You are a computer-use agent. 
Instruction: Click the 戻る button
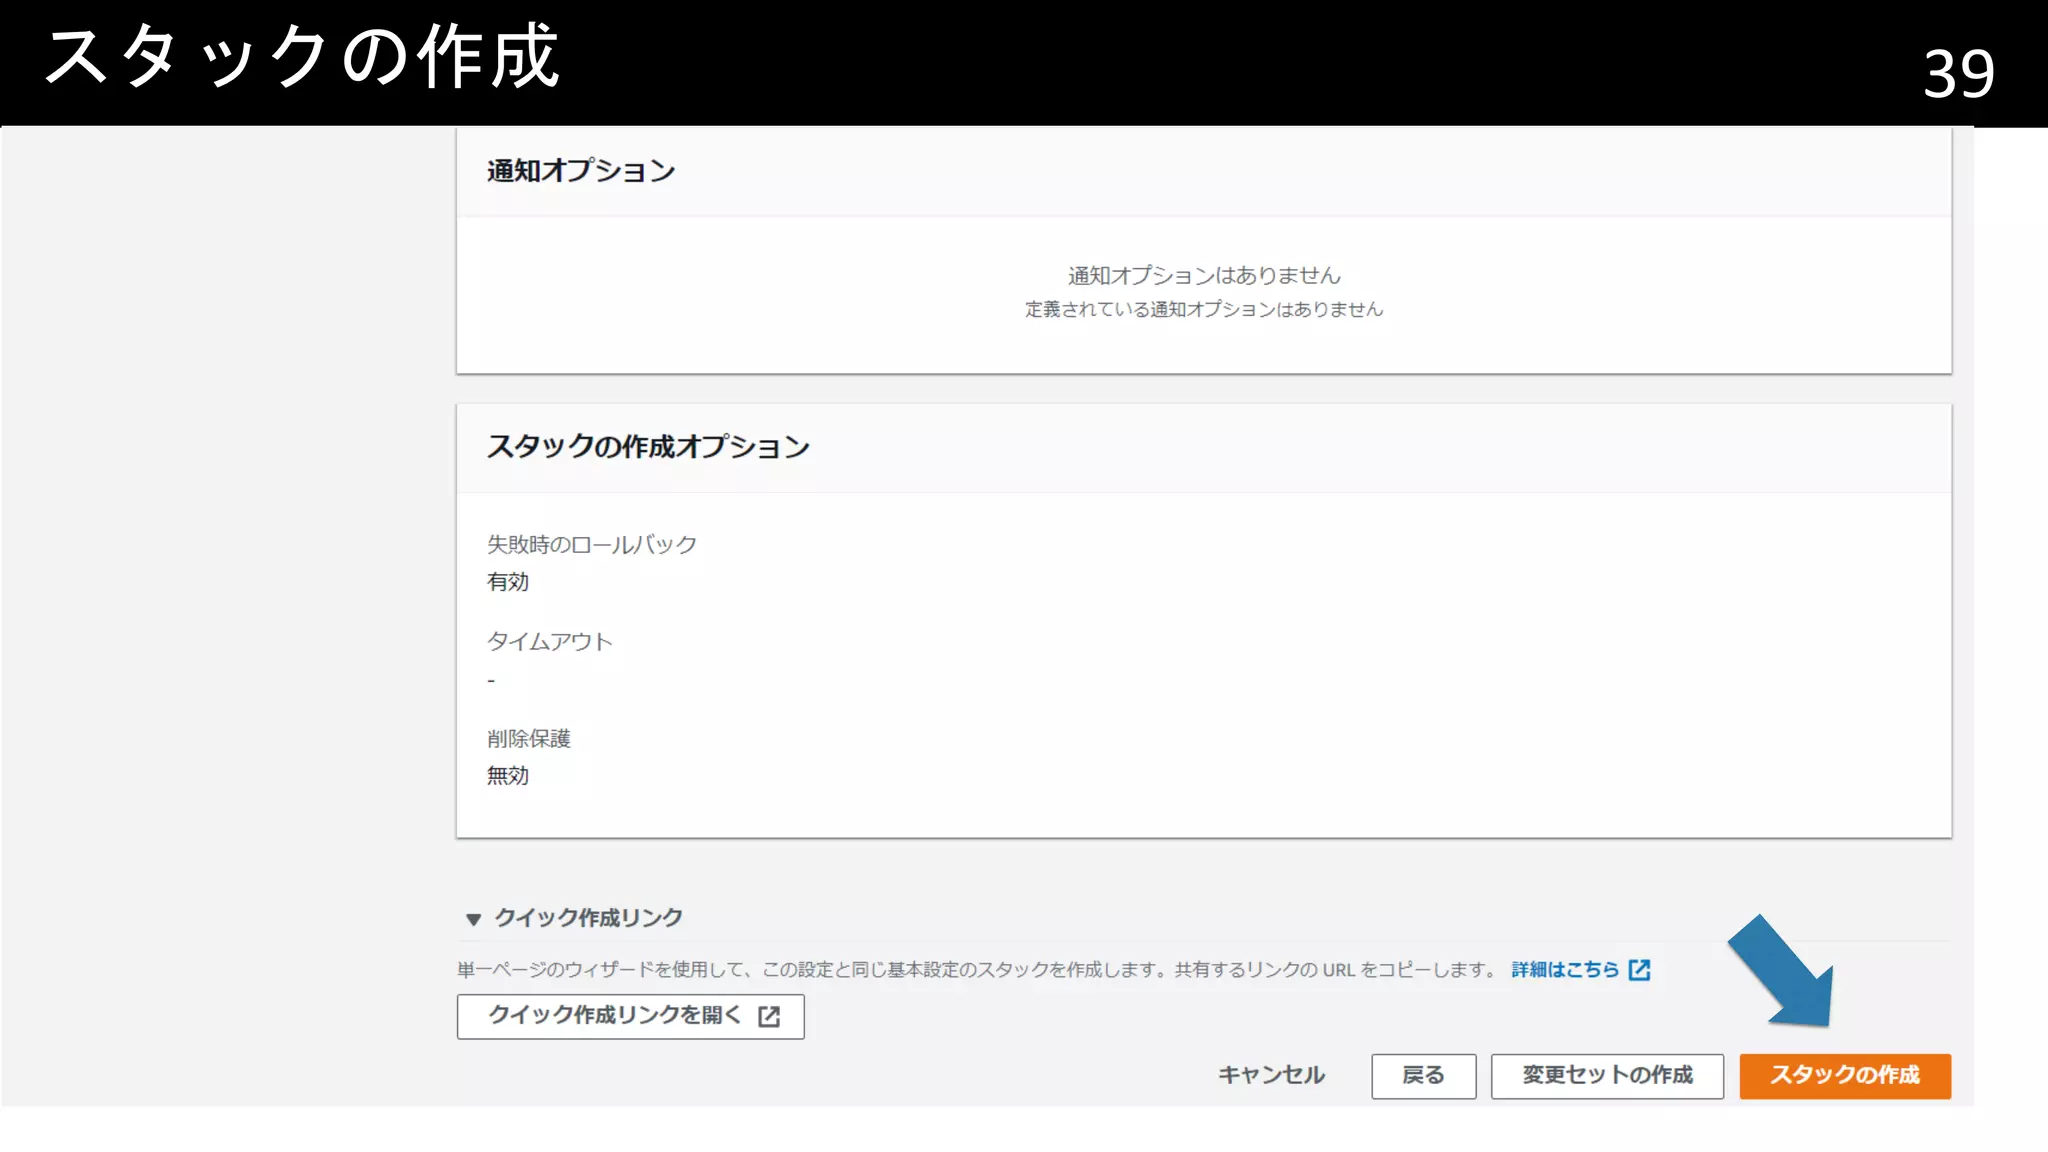pyautogui.click(x=1423, y=1076)
